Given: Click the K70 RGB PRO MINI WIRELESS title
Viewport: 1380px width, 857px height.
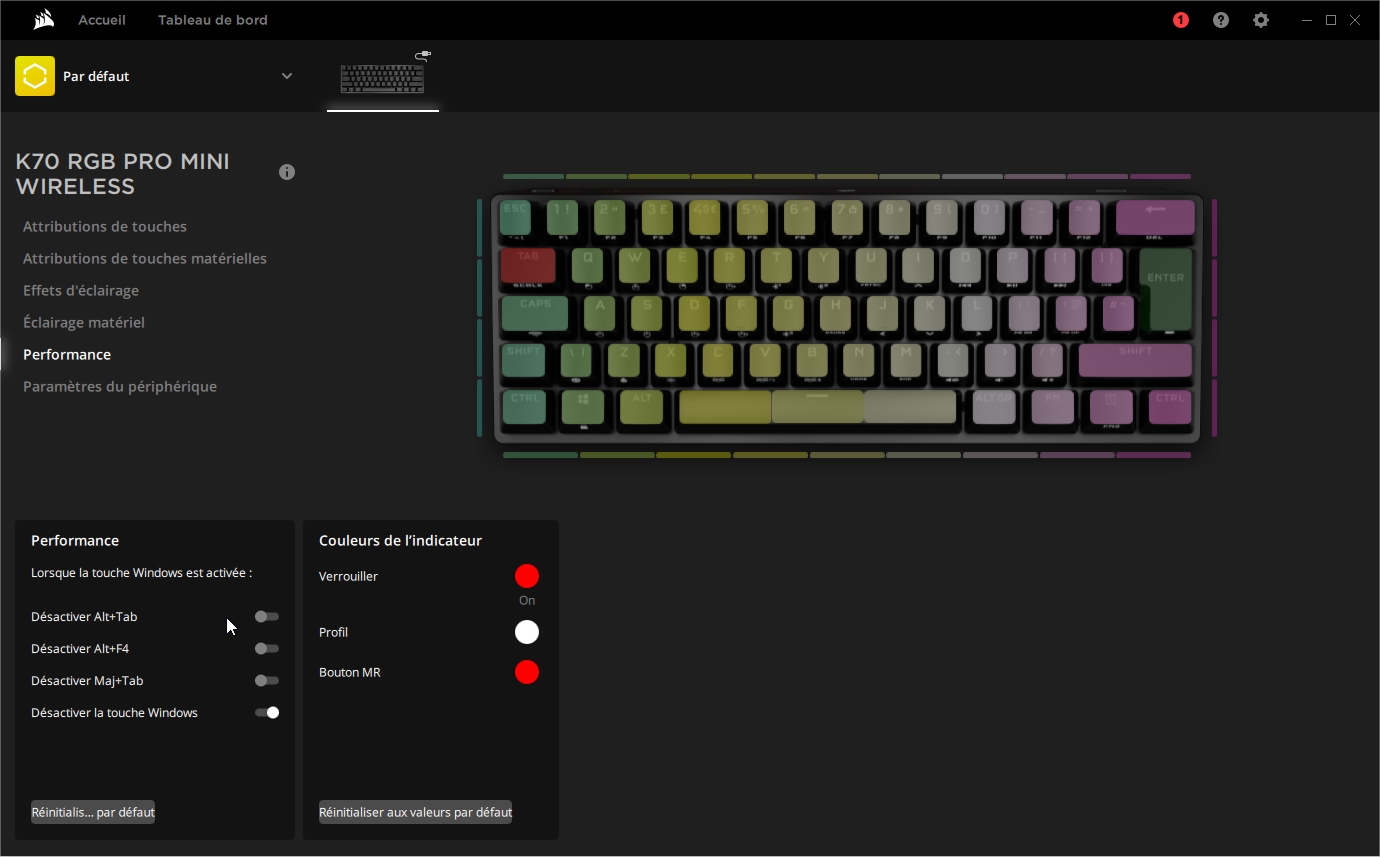Looking at the screenshot, I should (123, 174).
